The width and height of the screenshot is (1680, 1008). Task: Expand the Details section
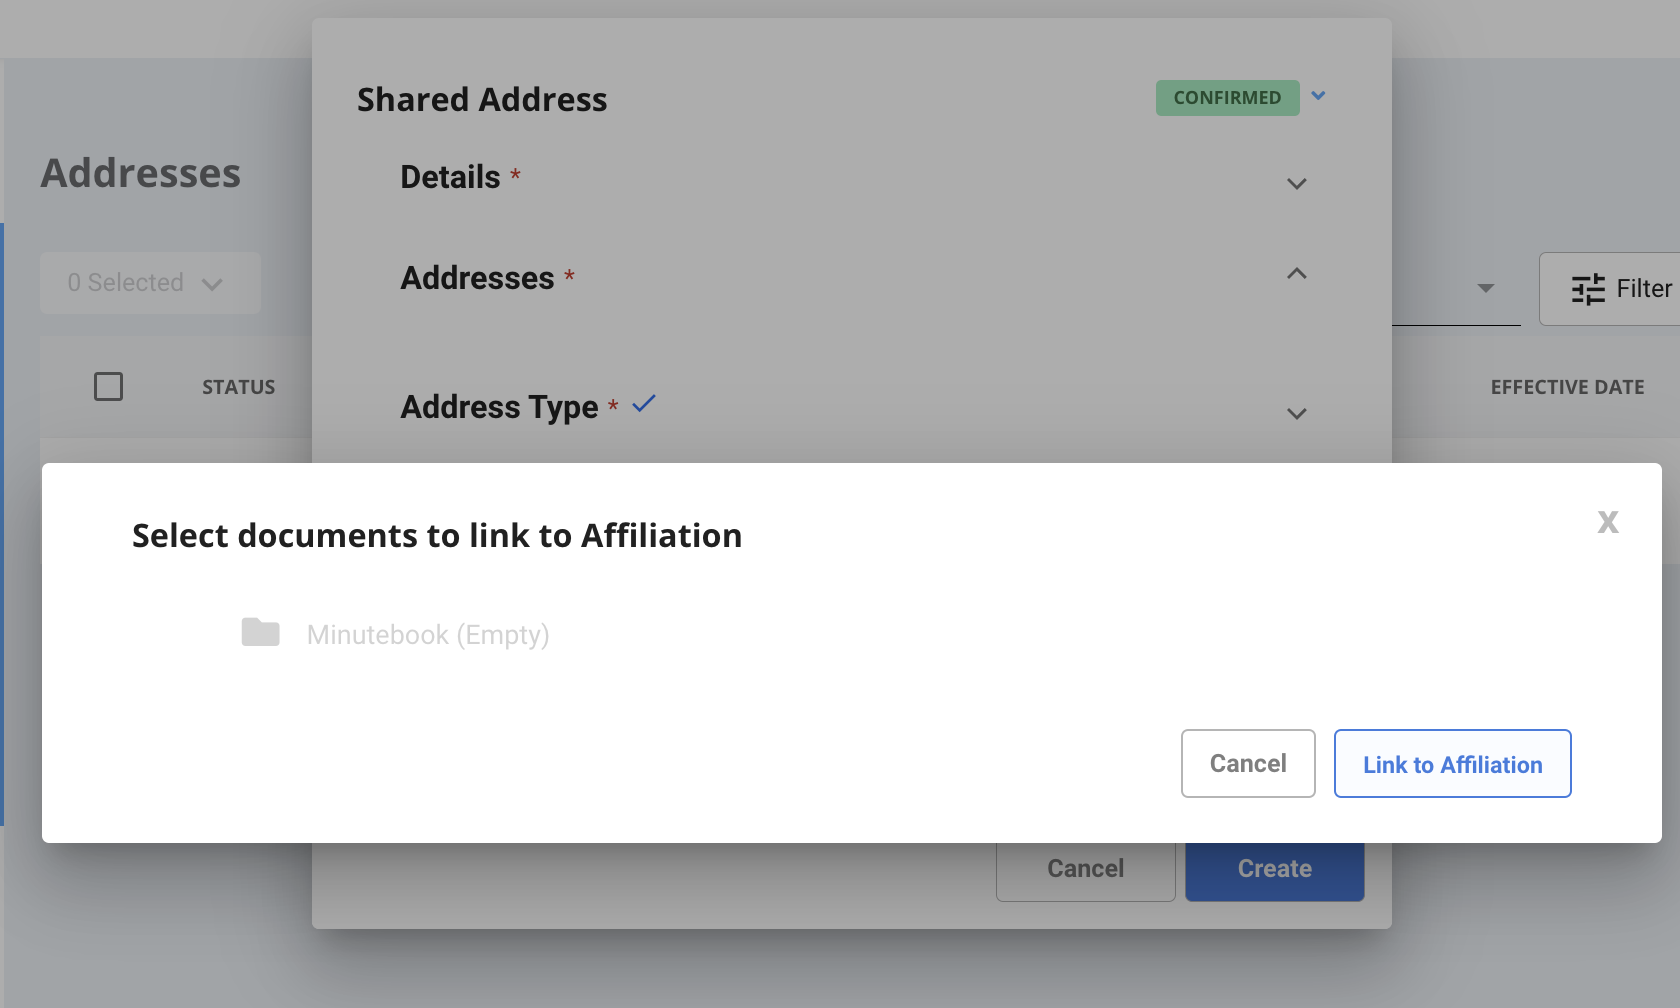click(1297, 184)
